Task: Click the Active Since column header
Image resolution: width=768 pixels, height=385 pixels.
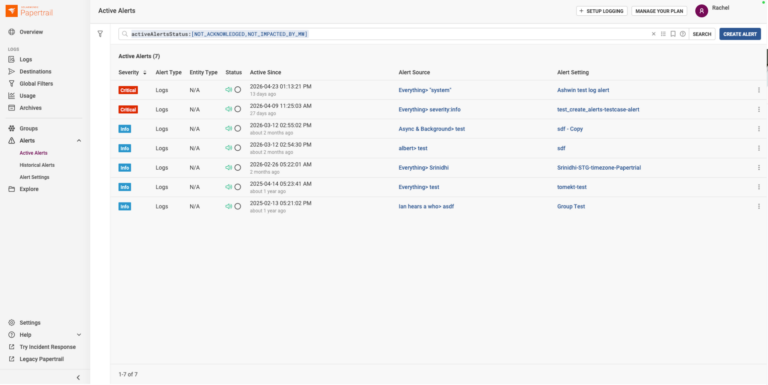Action: (x=265, y=72)
